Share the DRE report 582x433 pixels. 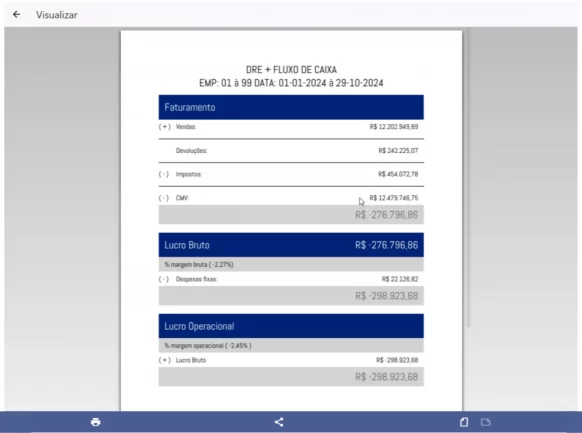[x=279, y=422]
